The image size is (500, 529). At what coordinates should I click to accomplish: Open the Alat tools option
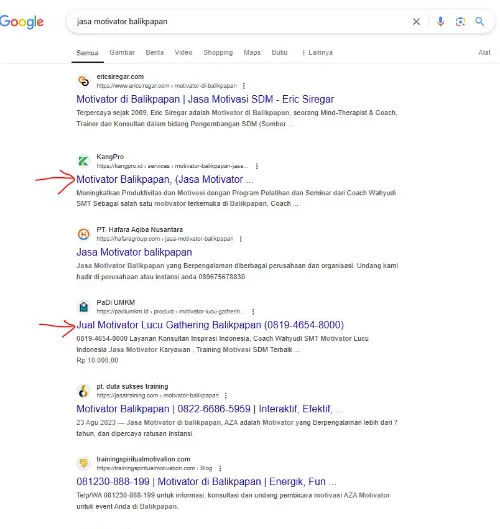pyautogui.click(x=484, y=53)
